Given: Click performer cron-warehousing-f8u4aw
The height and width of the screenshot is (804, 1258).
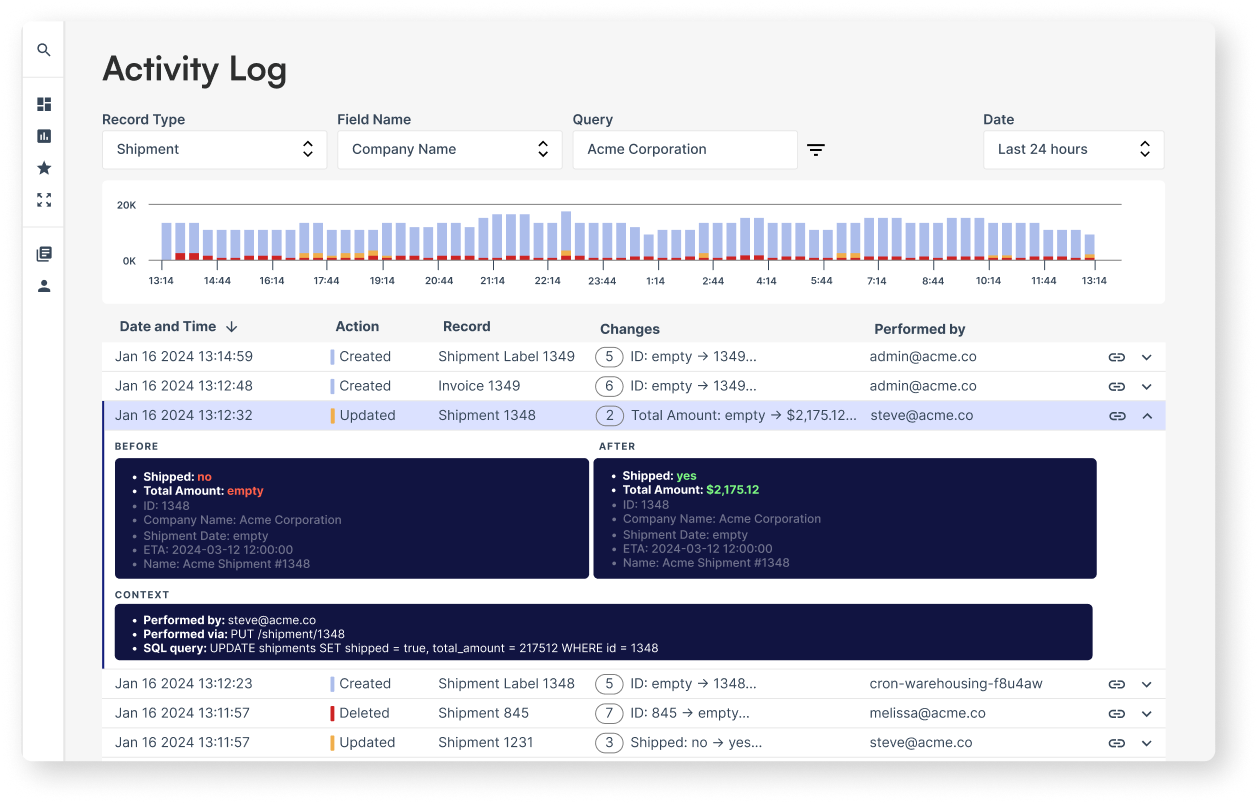Looking at the screenshot, I should (x=956, y=683).
